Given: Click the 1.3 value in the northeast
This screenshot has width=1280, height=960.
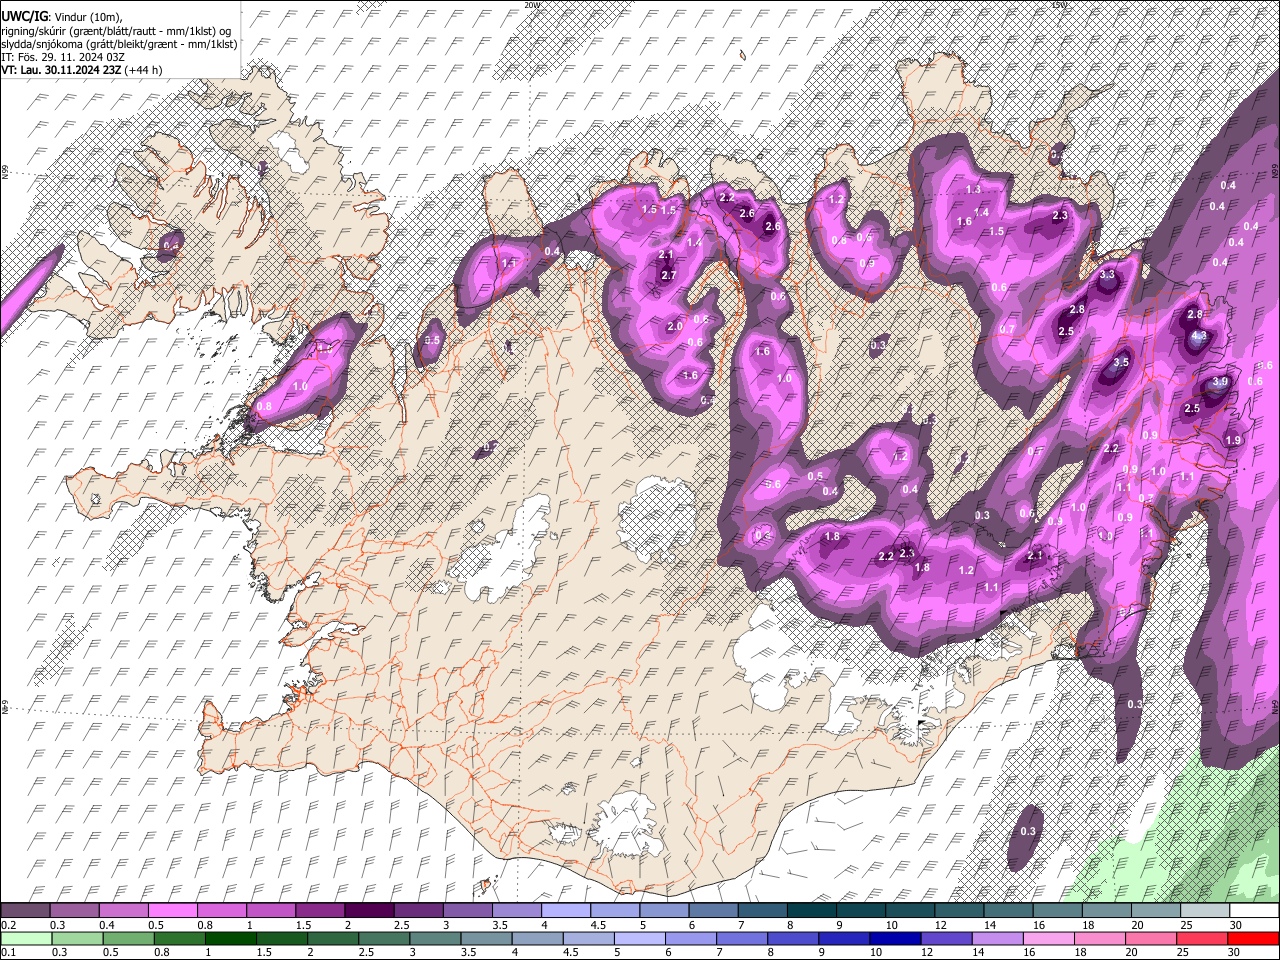Looking at the screenshot, I should 973,189.
